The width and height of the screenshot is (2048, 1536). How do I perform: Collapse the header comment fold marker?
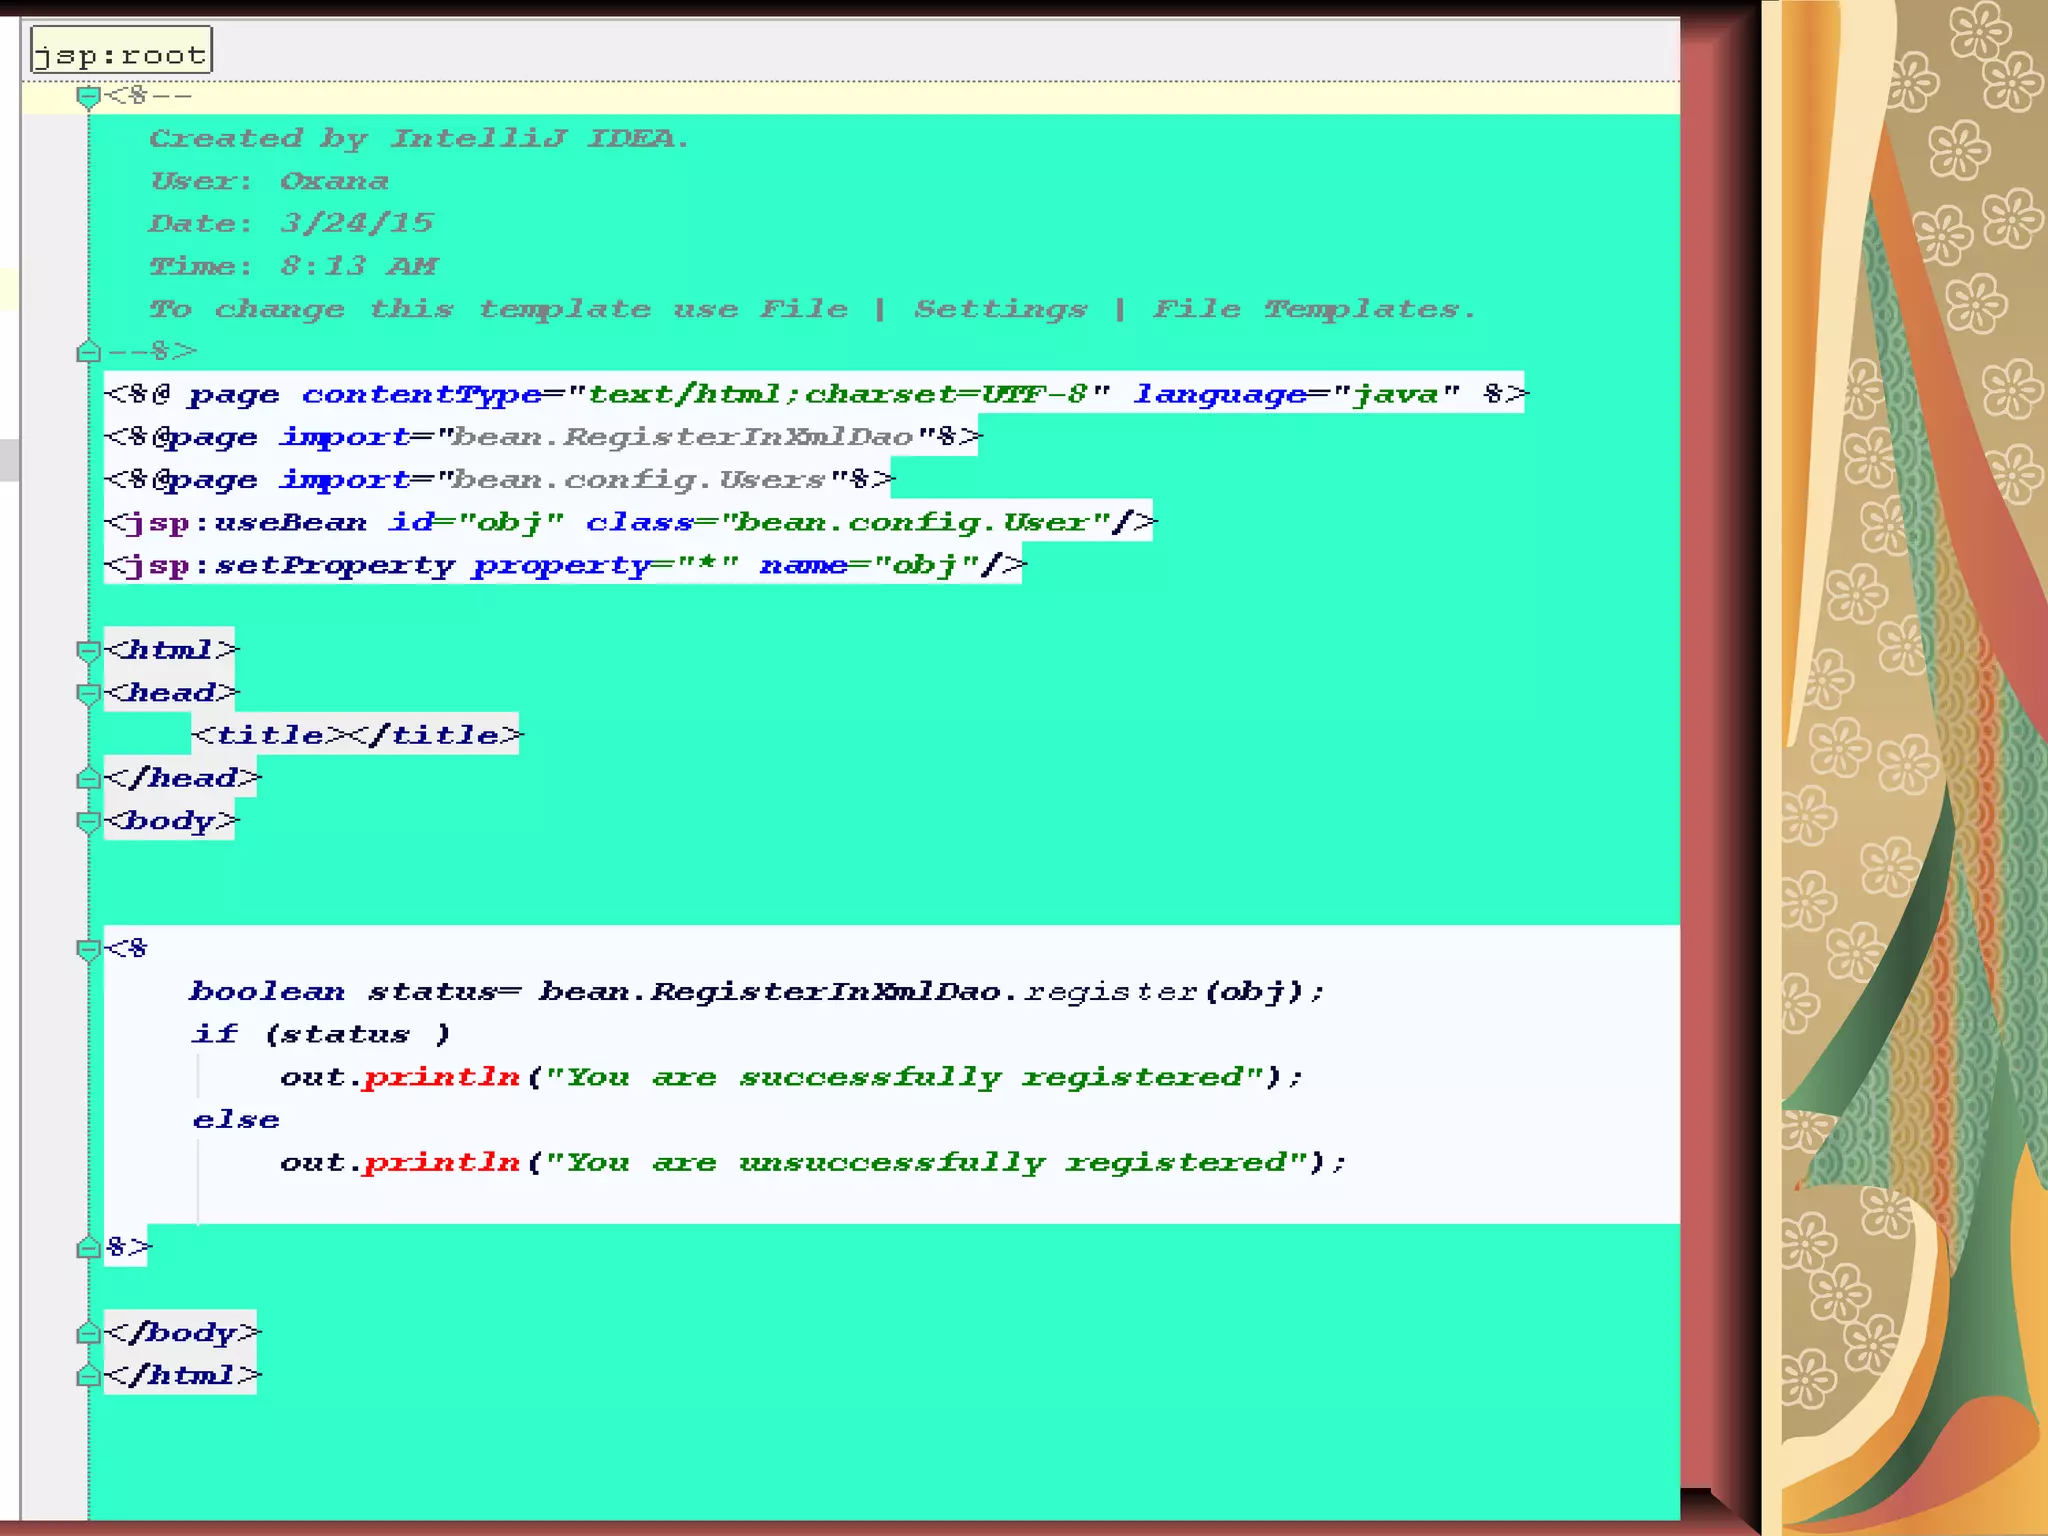[88, 97]
